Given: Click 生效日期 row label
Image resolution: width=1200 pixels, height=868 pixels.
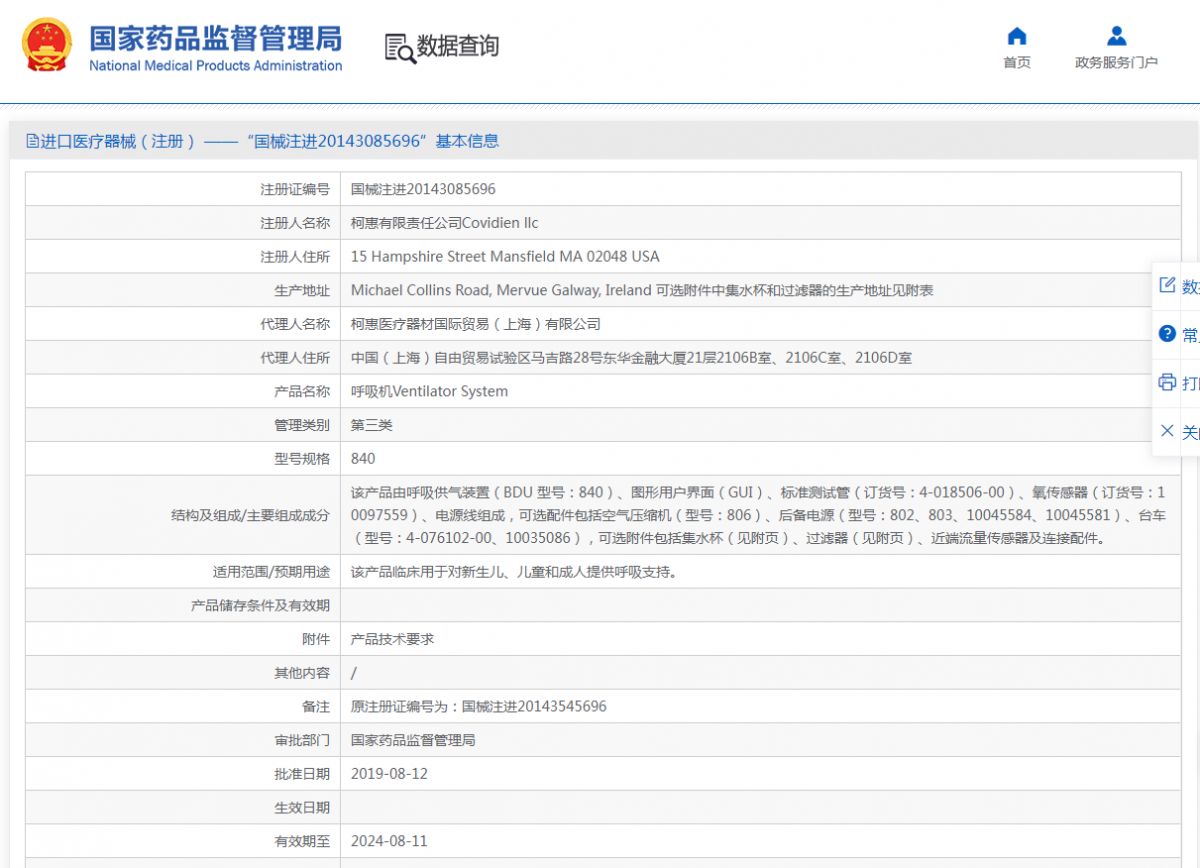Looking at the screenshot, I should pyautogui.click(x=302, y=807).
